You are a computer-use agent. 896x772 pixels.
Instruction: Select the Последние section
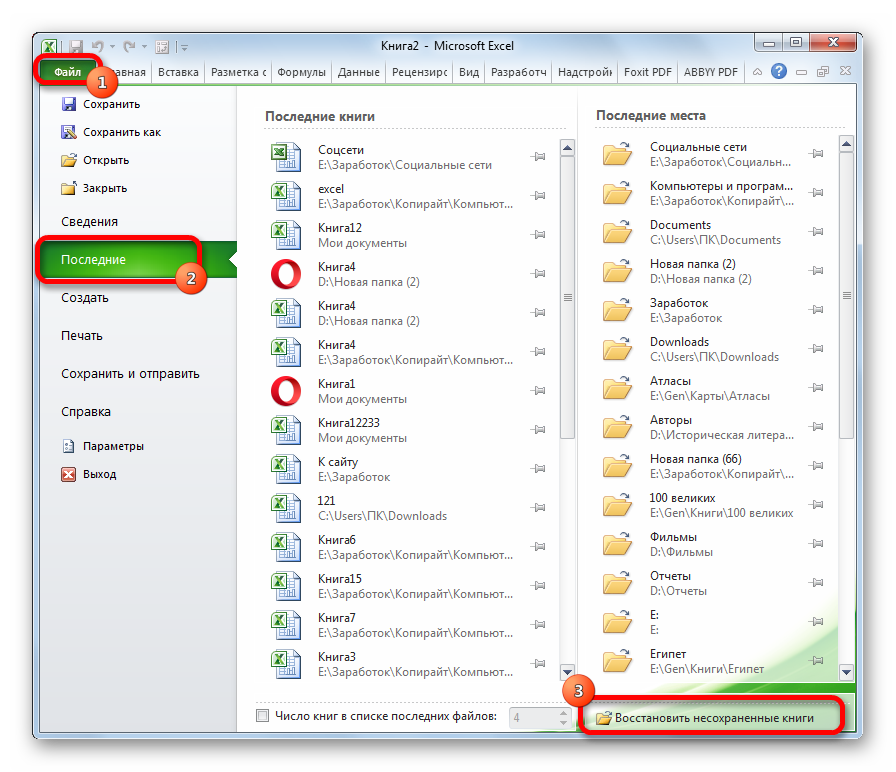click(138, 259)
